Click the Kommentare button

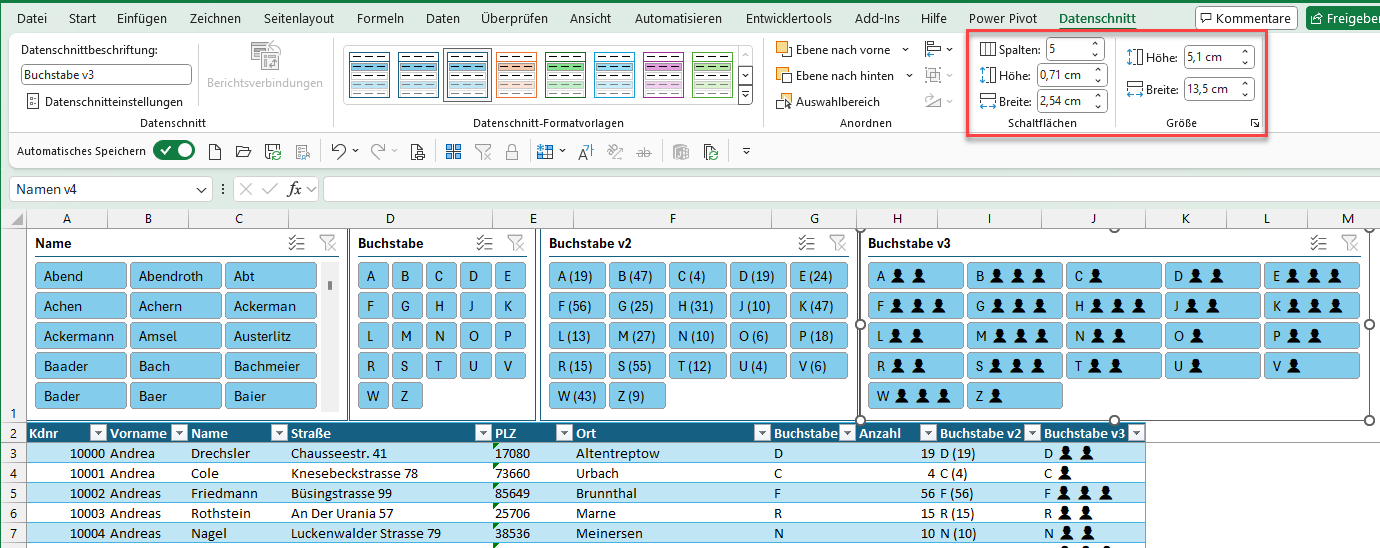pos(1246,18)
